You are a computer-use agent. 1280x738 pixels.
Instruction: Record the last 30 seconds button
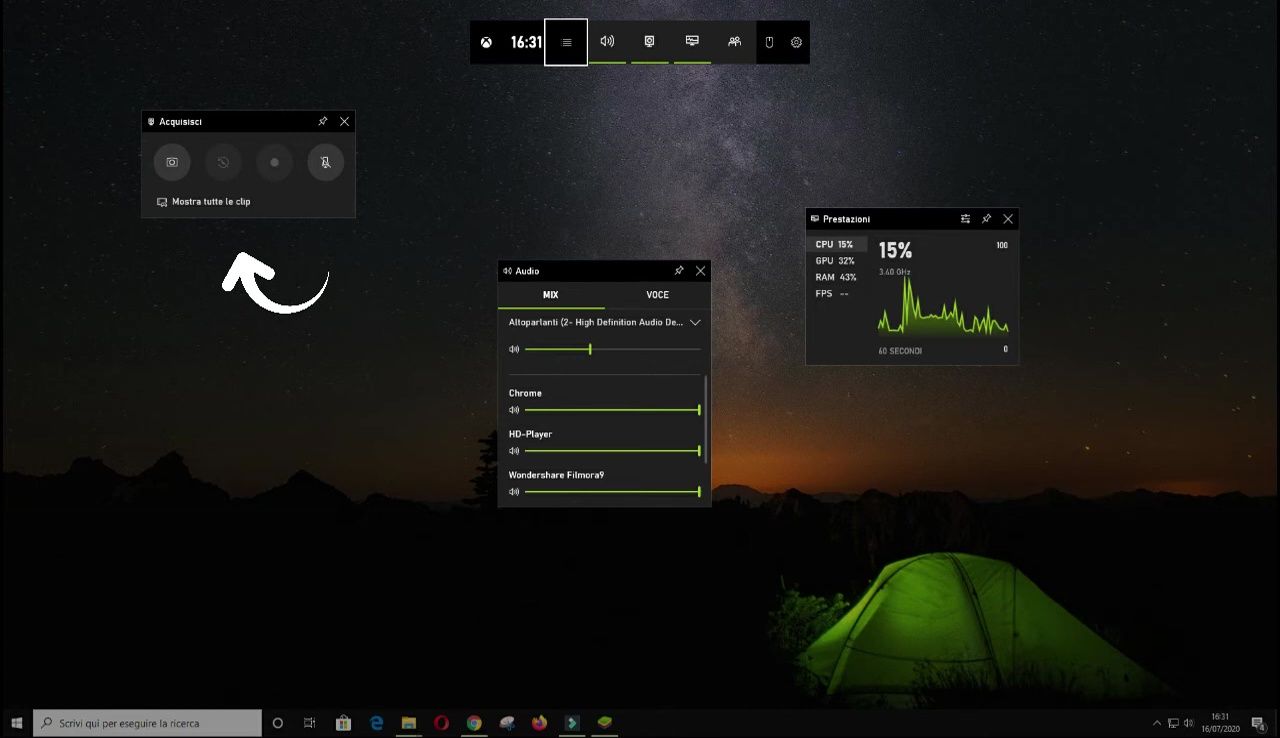(223, 162)
